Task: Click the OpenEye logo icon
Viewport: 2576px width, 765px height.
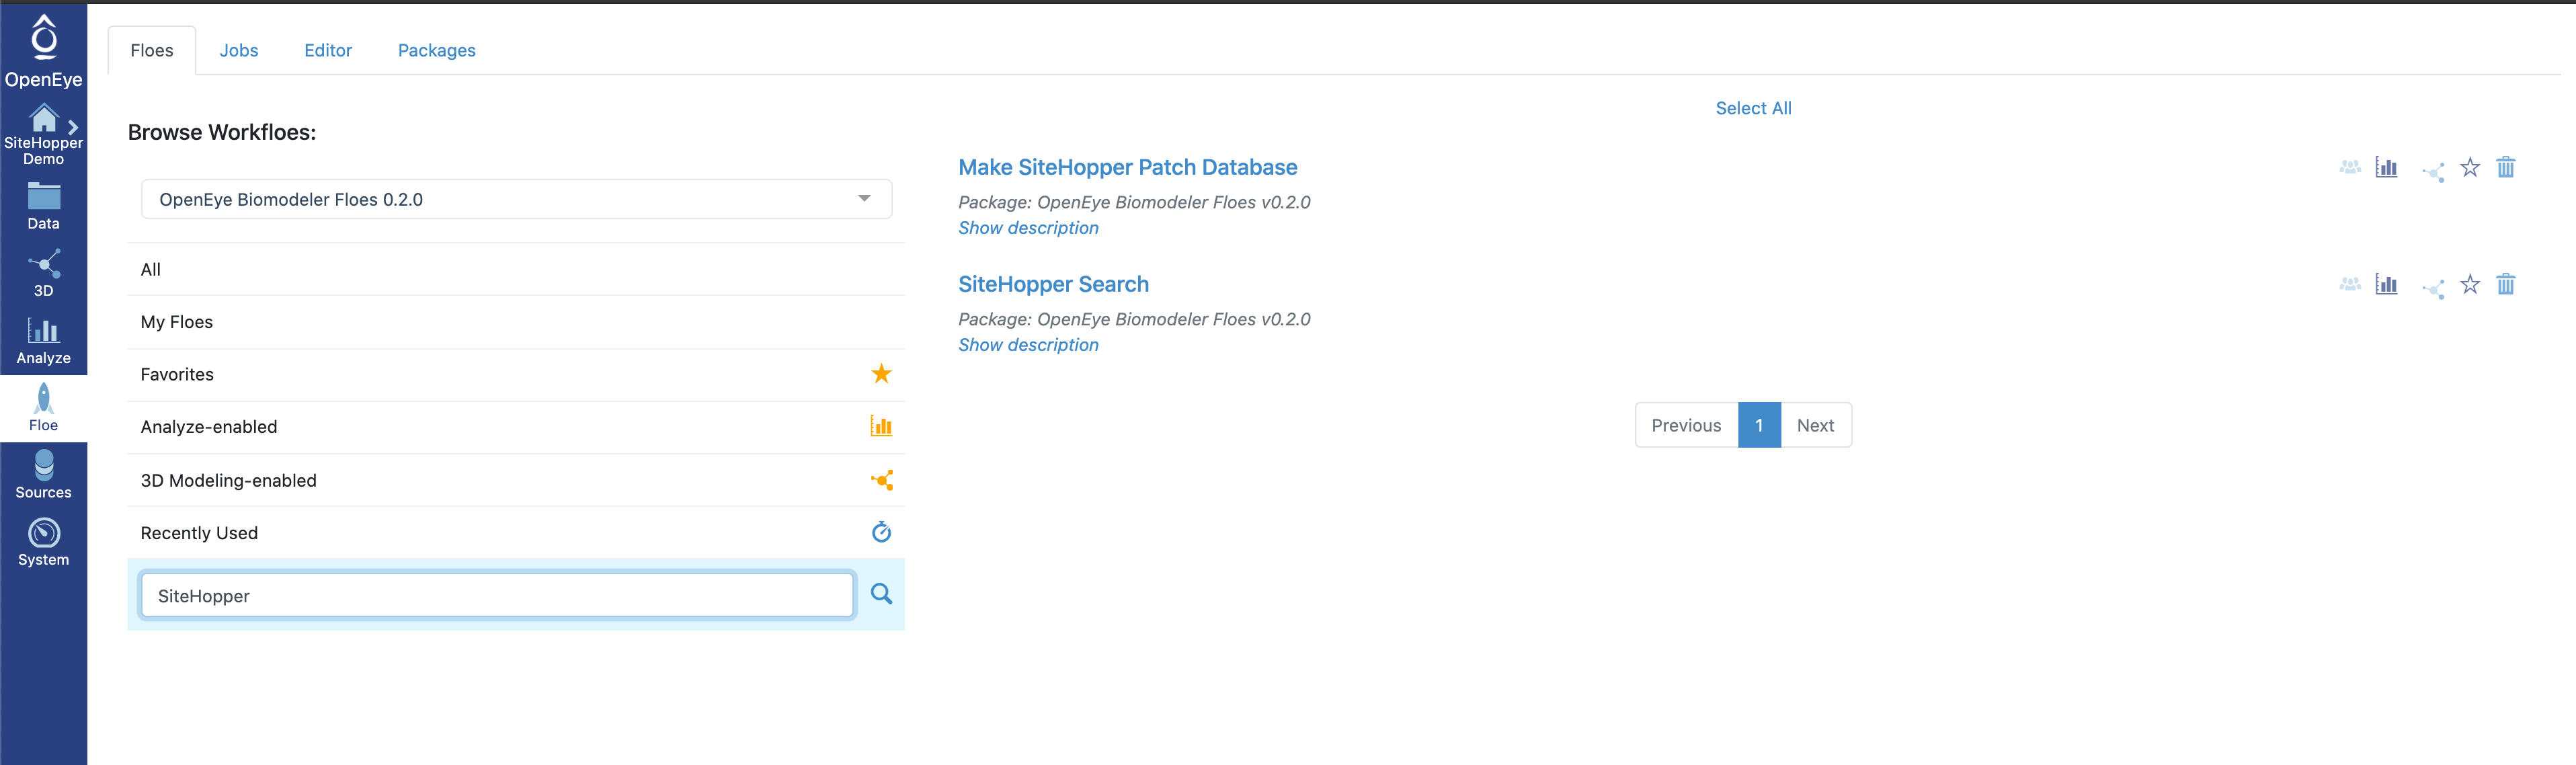Action: pos(44,38)
